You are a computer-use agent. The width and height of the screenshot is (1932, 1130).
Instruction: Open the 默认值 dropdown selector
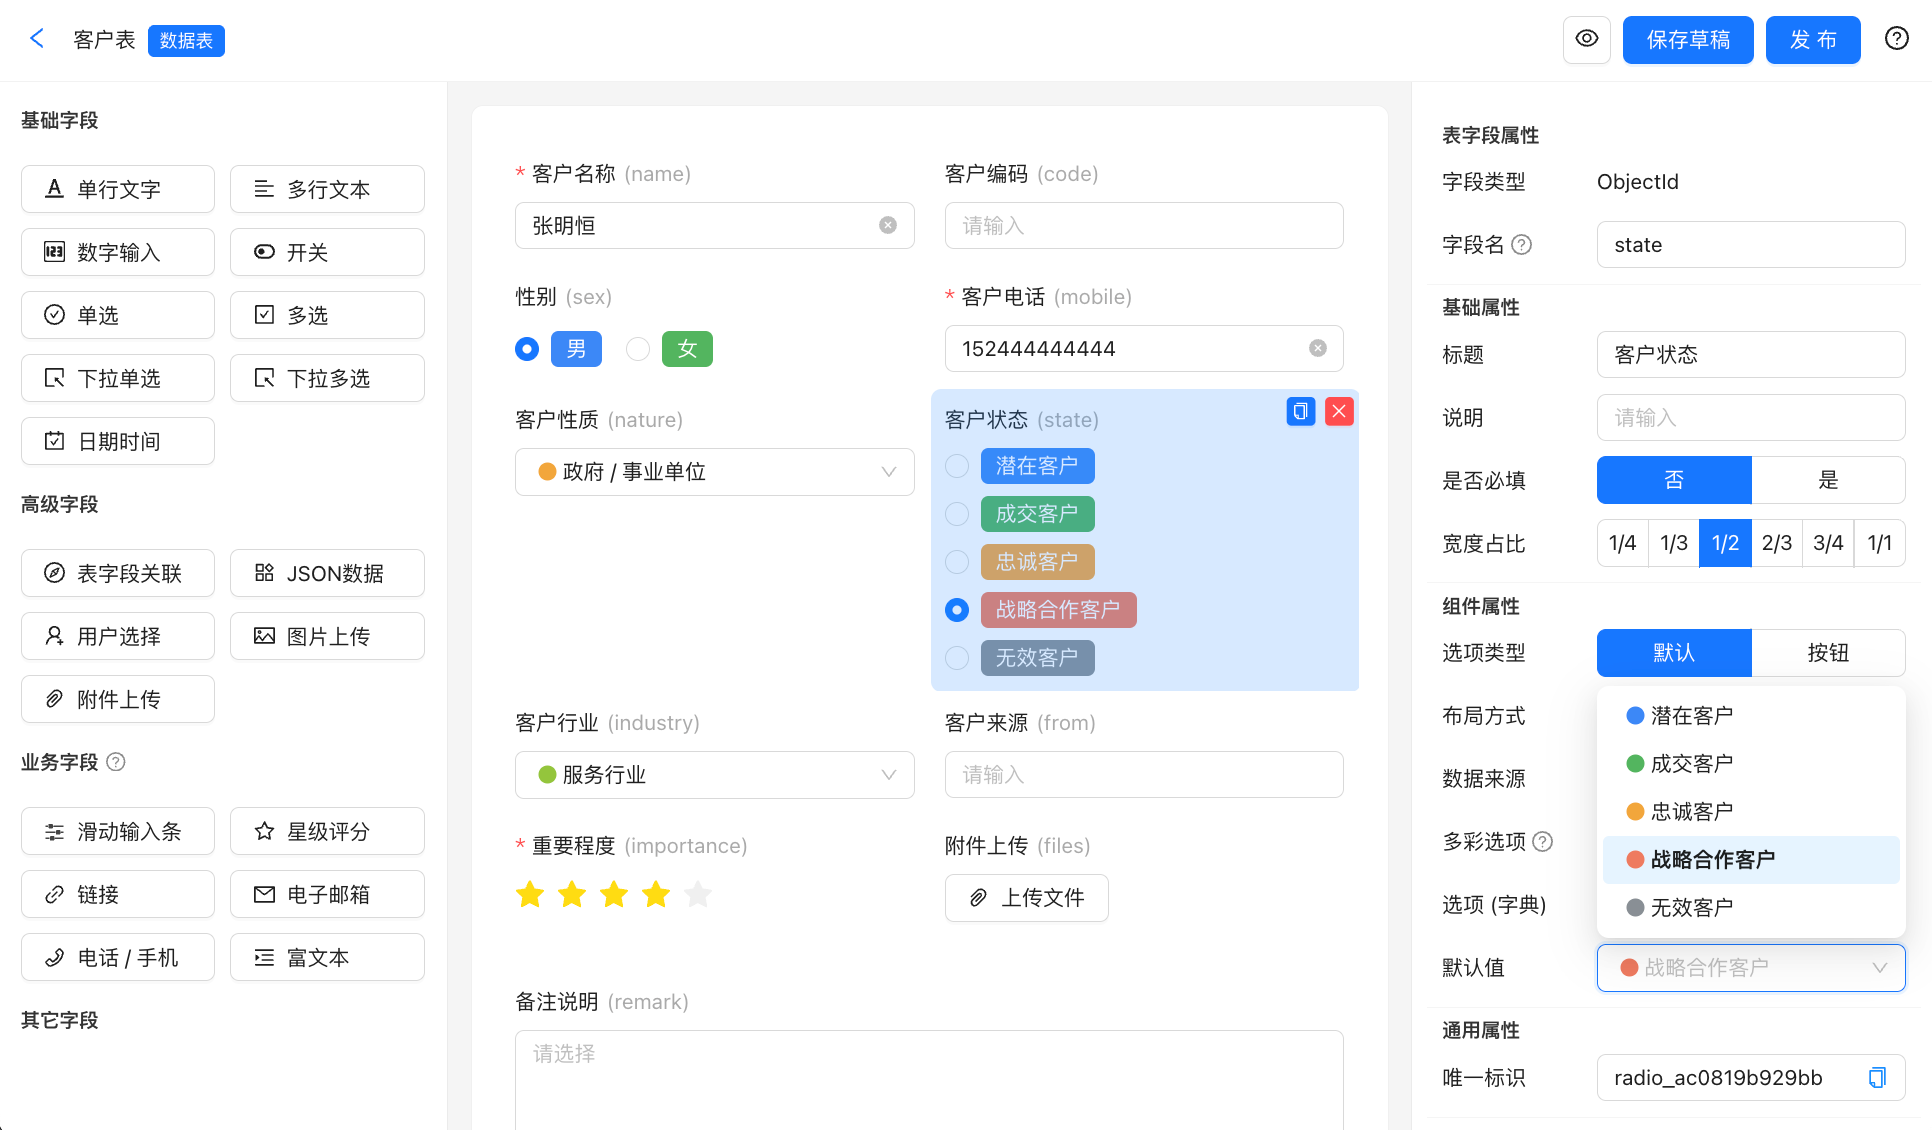(1750, 967)
